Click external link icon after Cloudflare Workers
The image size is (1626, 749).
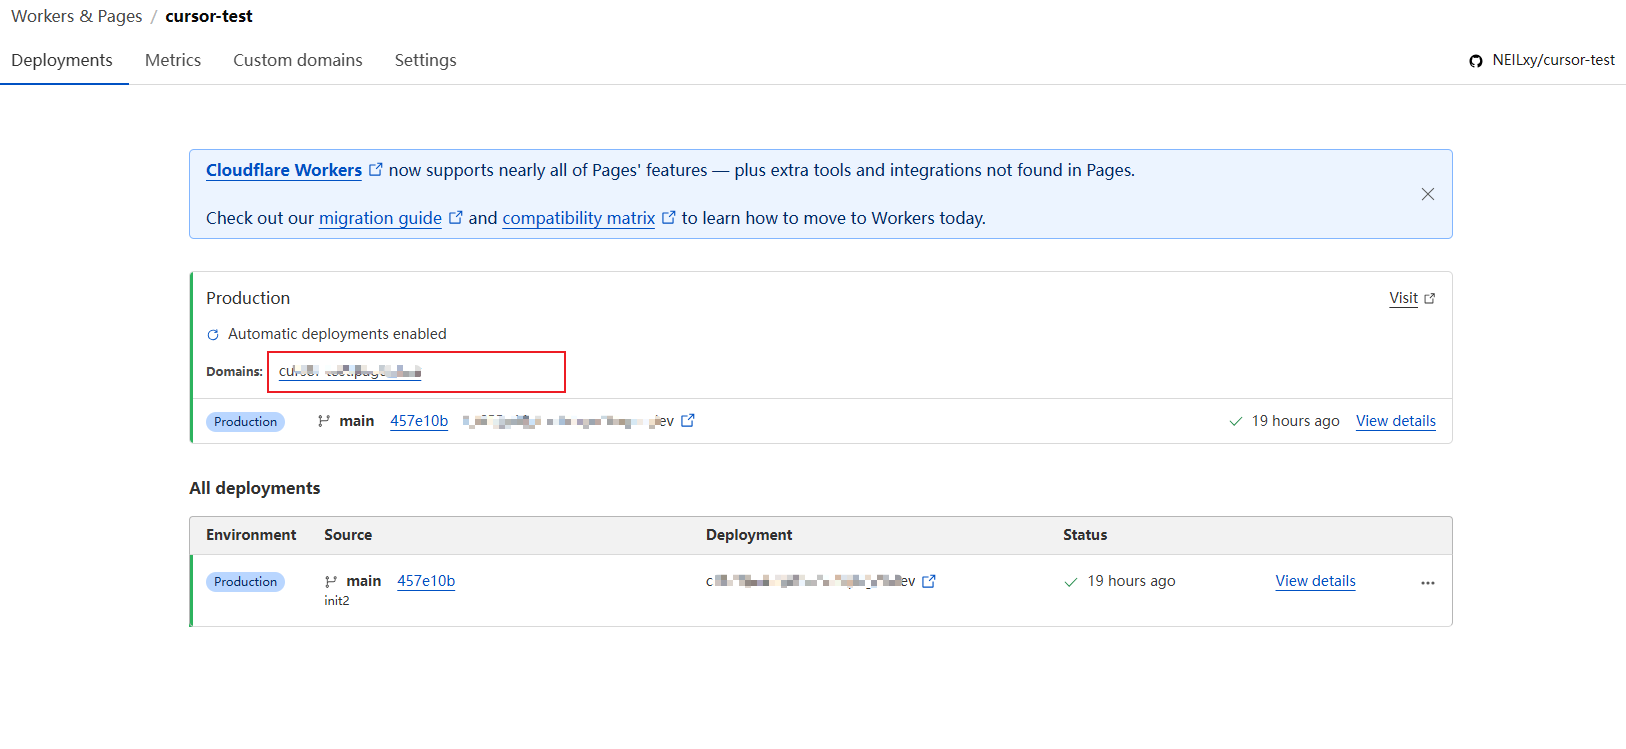(376, 170)
